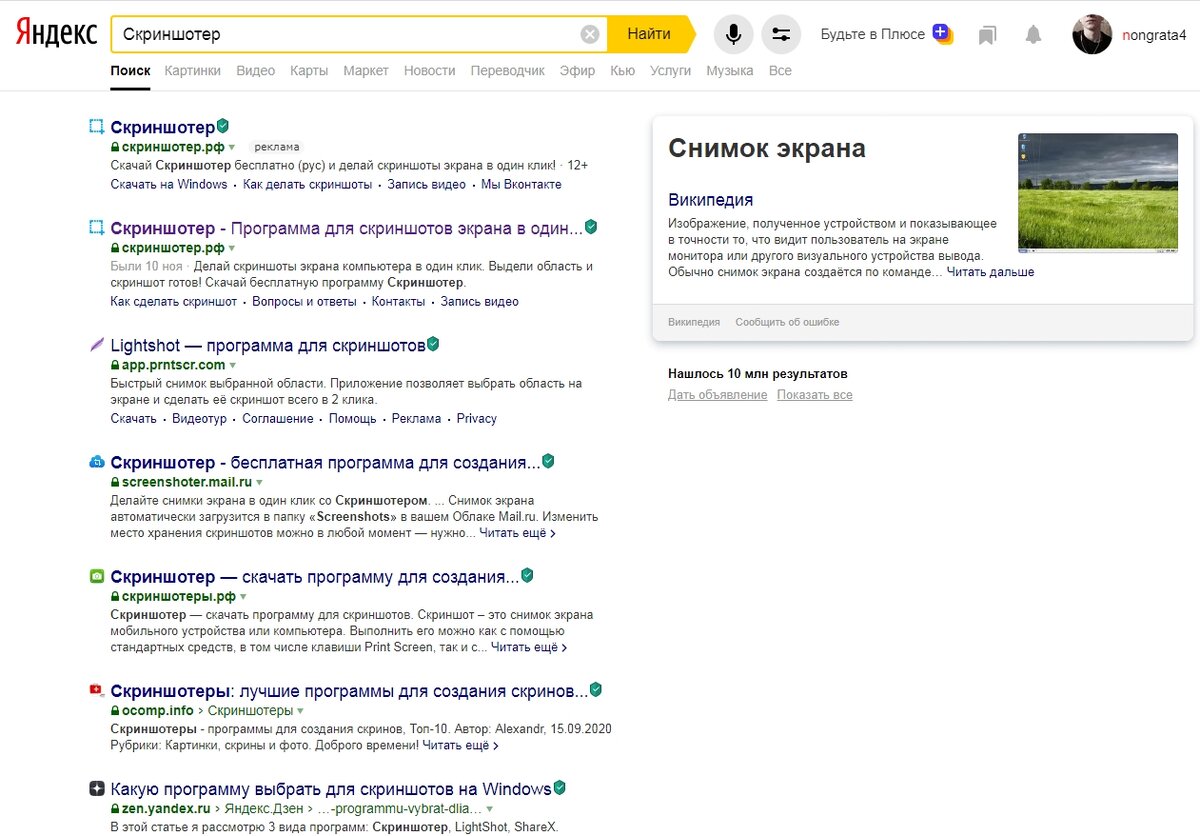Click the Плюс badge icon
The width and height of the screenshot is (1200, 836).
pos(942,34)
